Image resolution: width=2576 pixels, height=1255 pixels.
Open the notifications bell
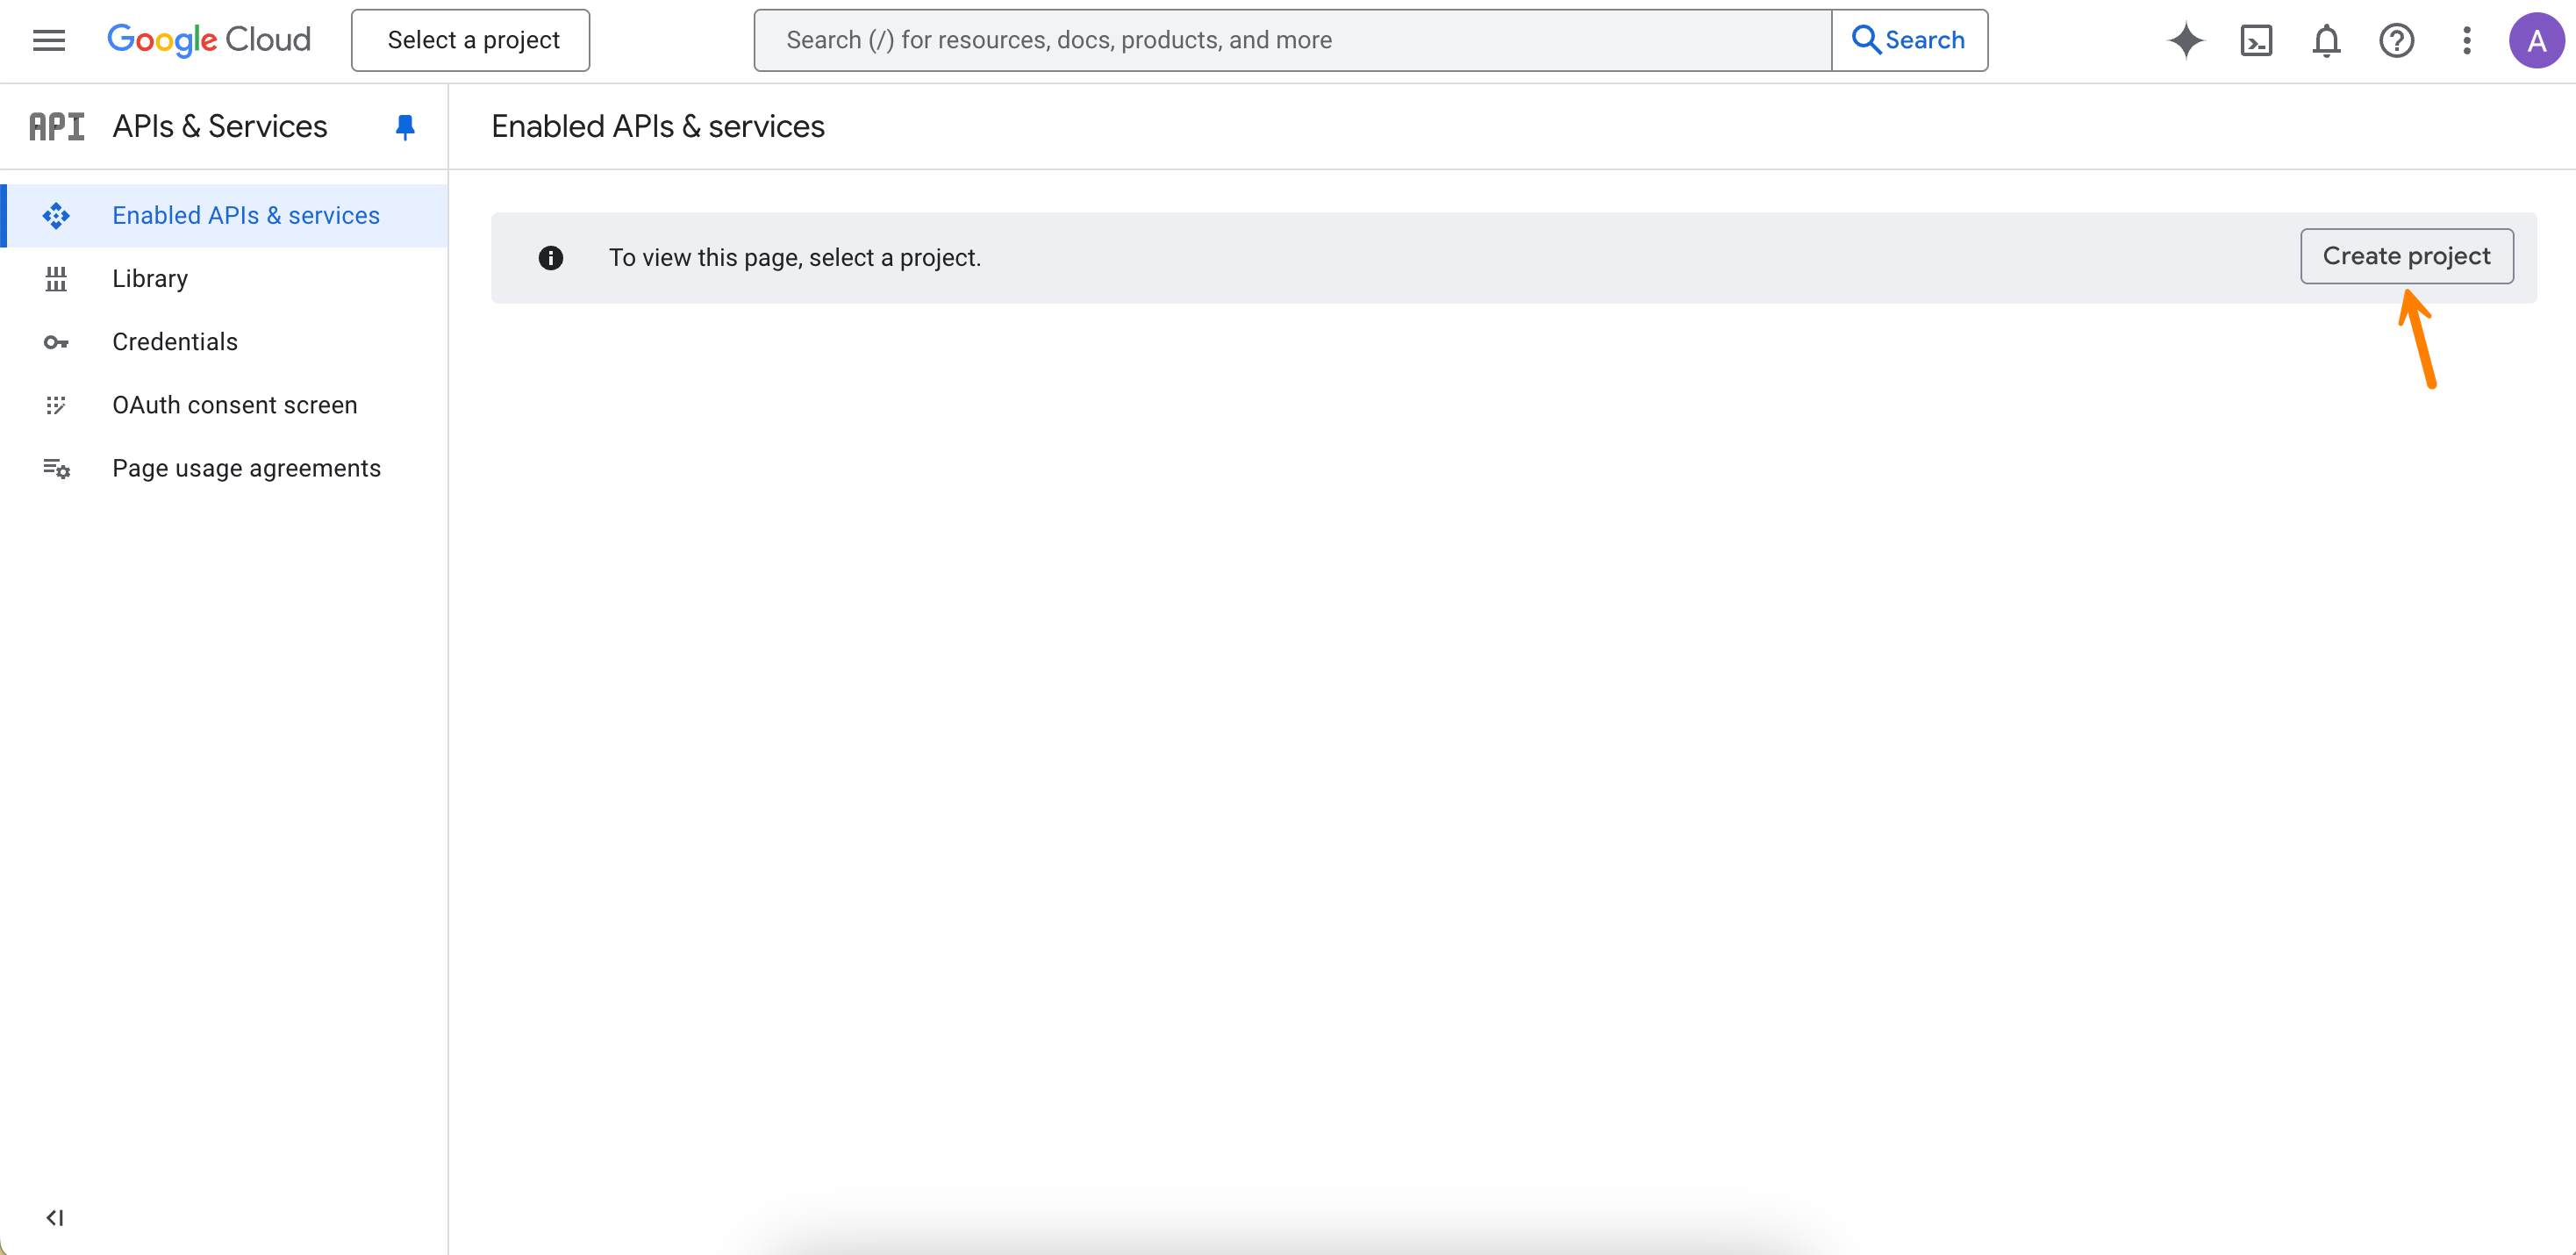pos(2326,40)
